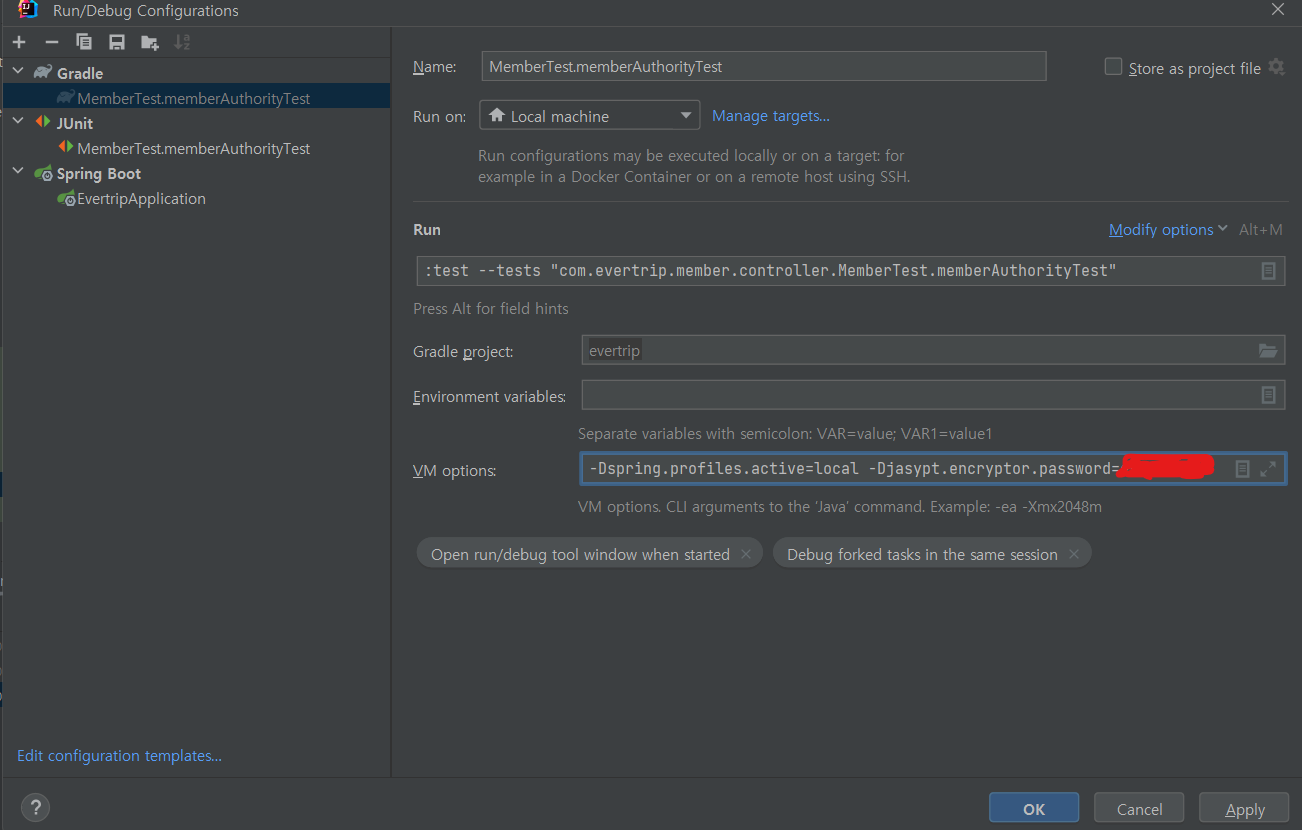Open the Store as project file gear settings

[x=1276, y=67]
